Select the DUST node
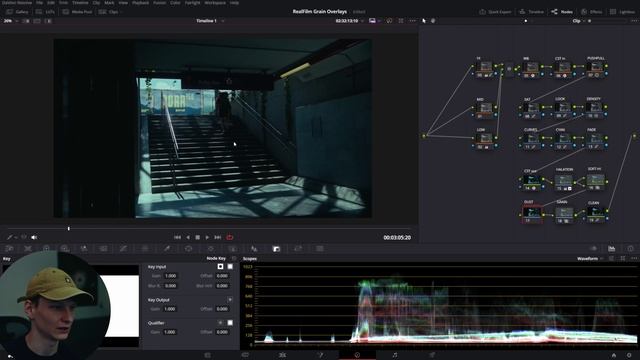Screen dimensions: 640x360 coord(532,214)
